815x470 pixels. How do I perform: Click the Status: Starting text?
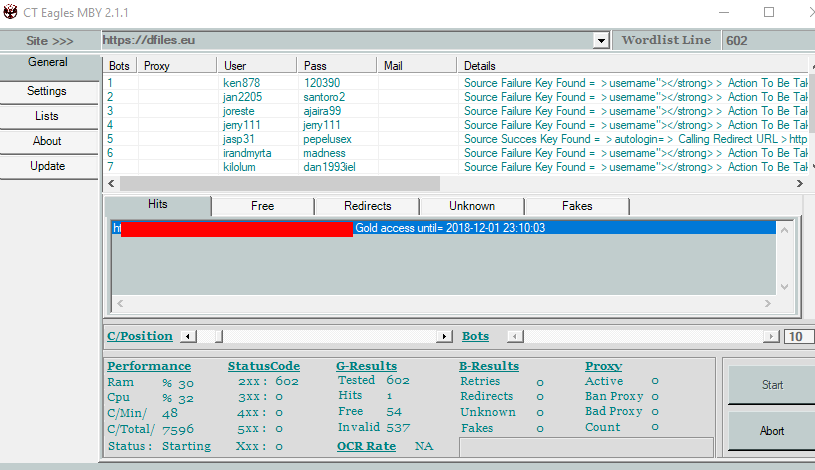[160, 446]
